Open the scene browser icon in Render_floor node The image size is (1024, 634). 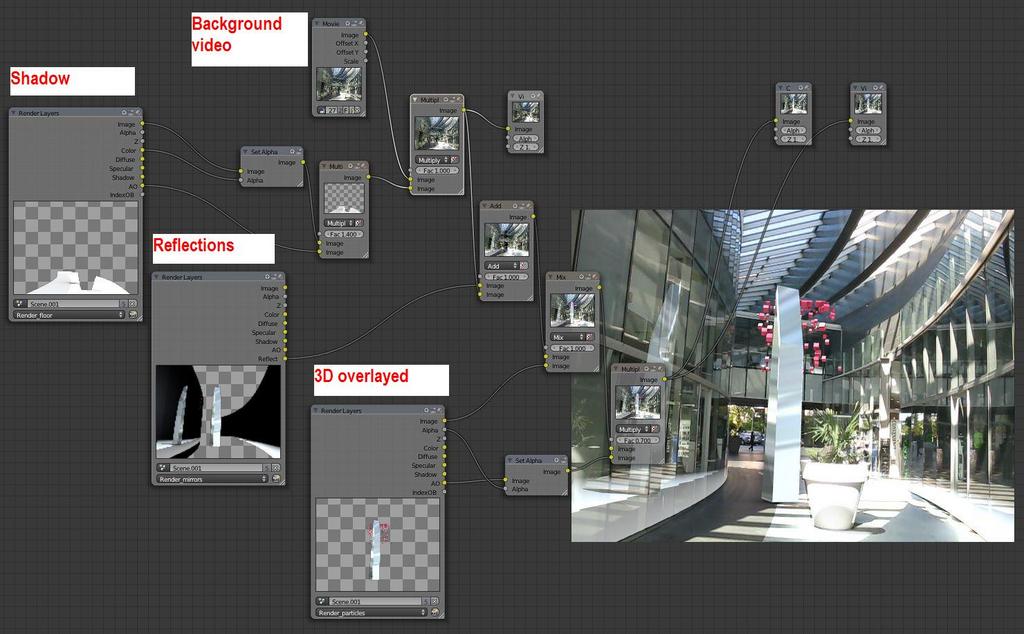(x=19, y=304)
